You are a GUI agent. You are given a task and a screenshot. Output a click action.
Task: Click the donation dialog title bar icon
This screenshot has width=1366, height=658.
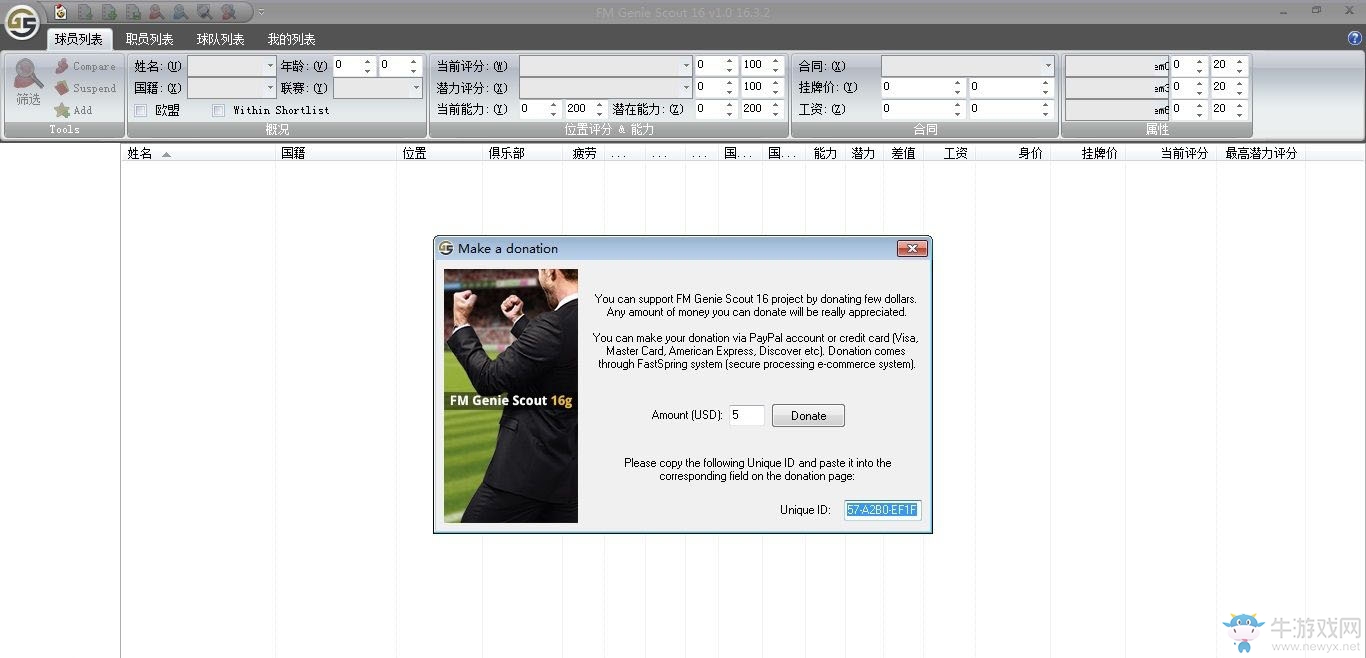[x=446, y=249]
